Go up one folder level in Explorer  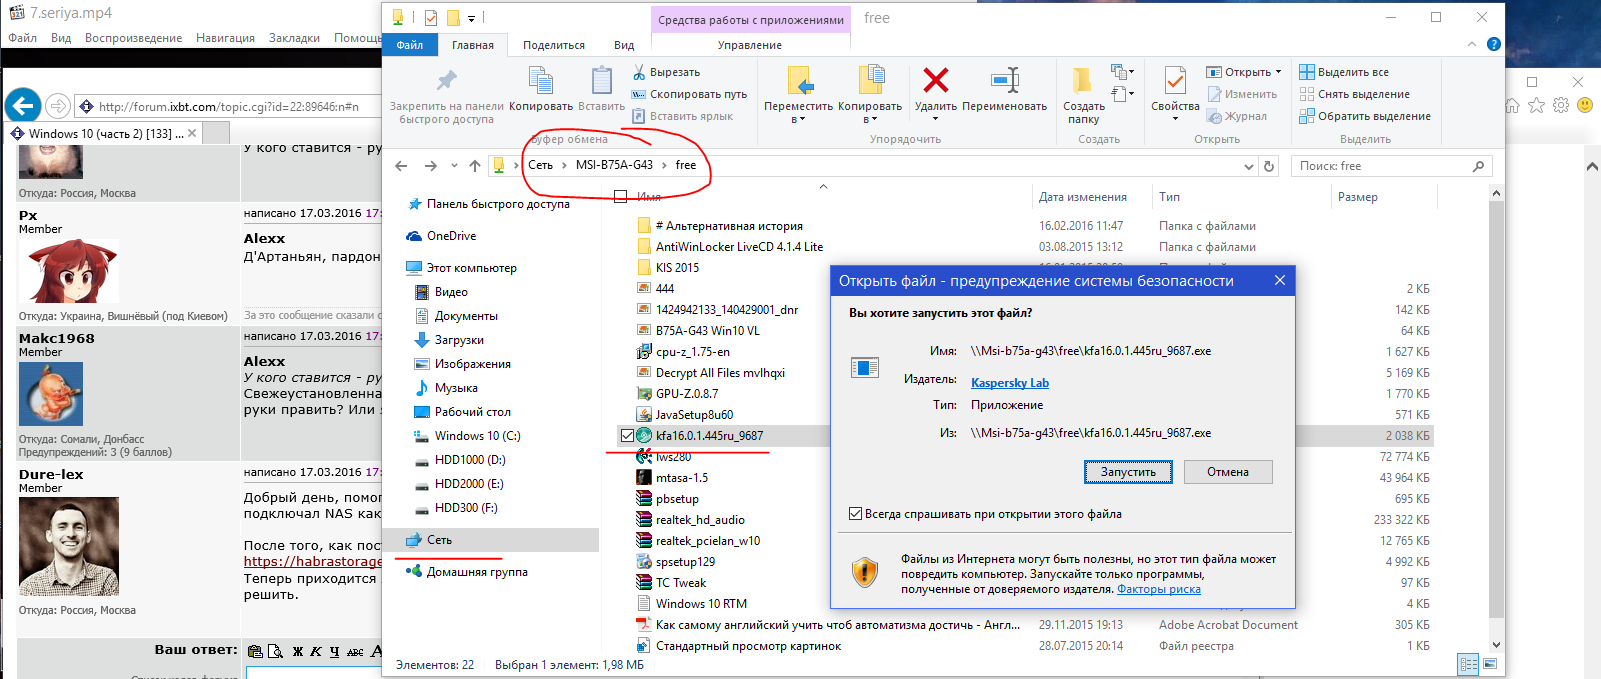coord(475,166)
